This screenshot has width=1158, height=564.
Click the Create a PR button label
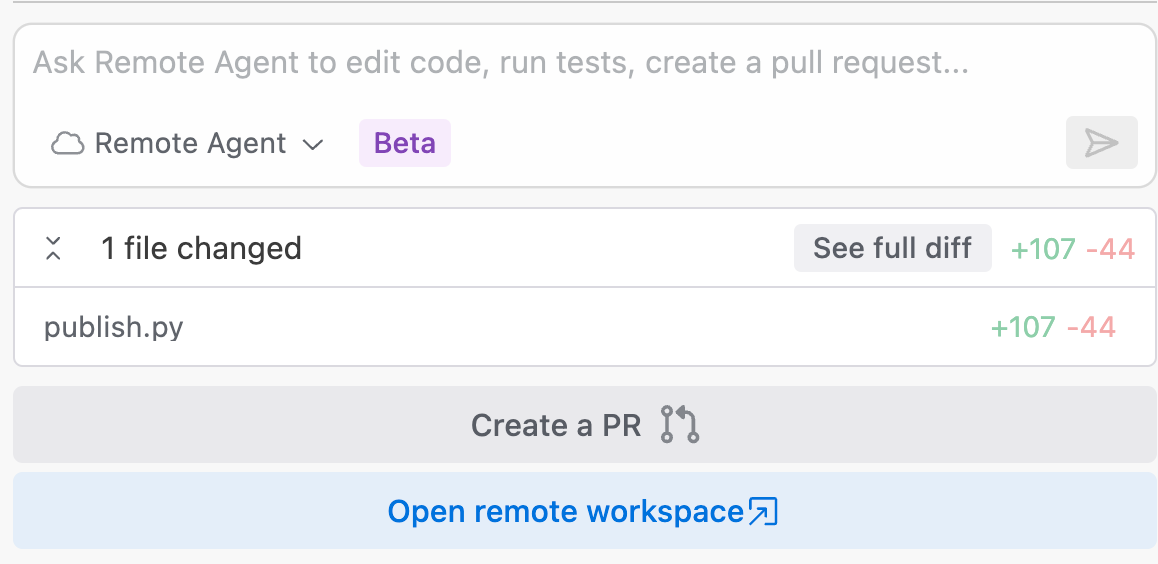[x=555, y=425]
